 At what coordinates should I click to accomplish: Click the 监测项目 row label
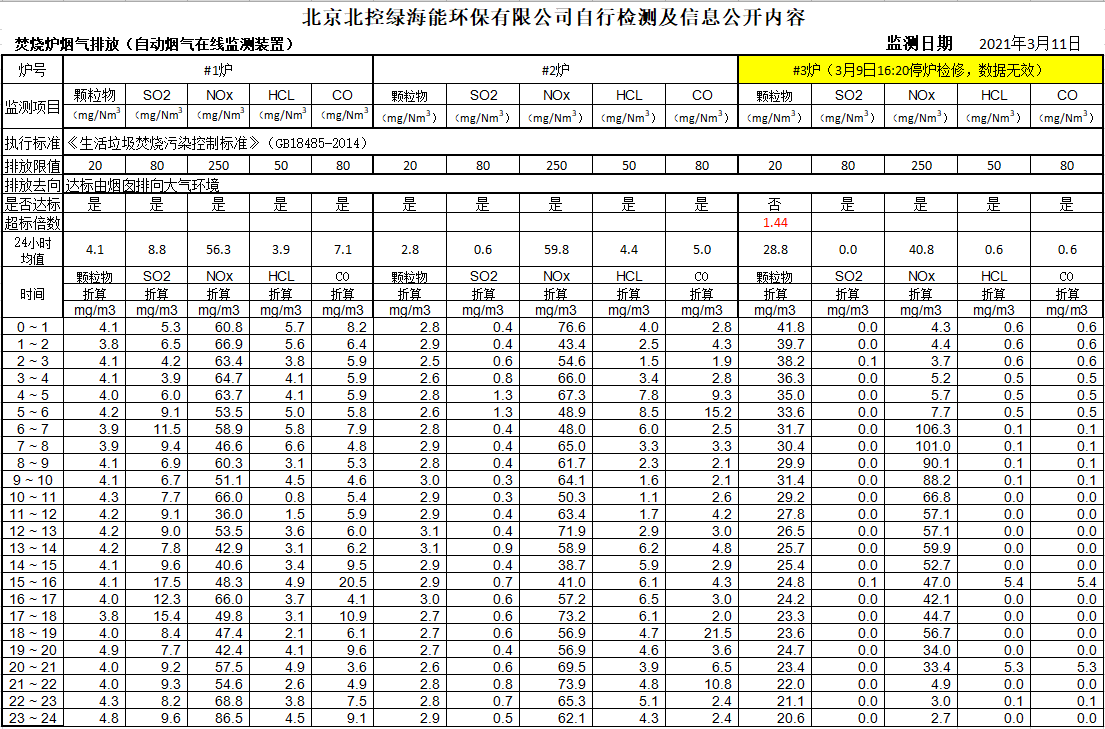32,106
